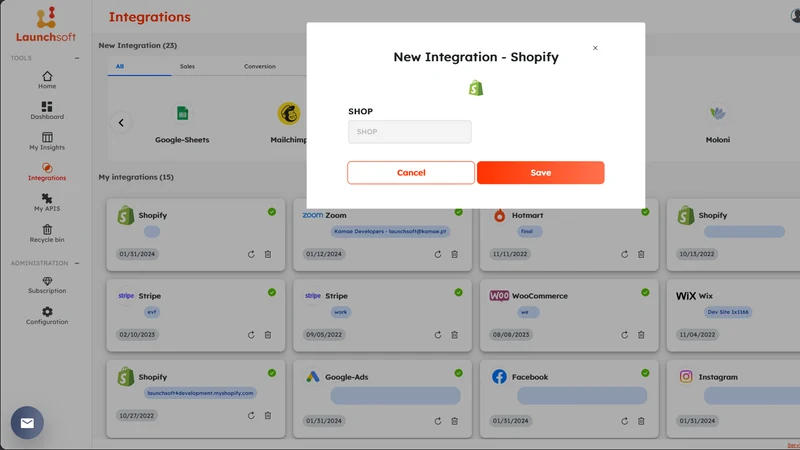Click the Cancel button
Viewport: 800px width, 450px height.
coord(411,172)
